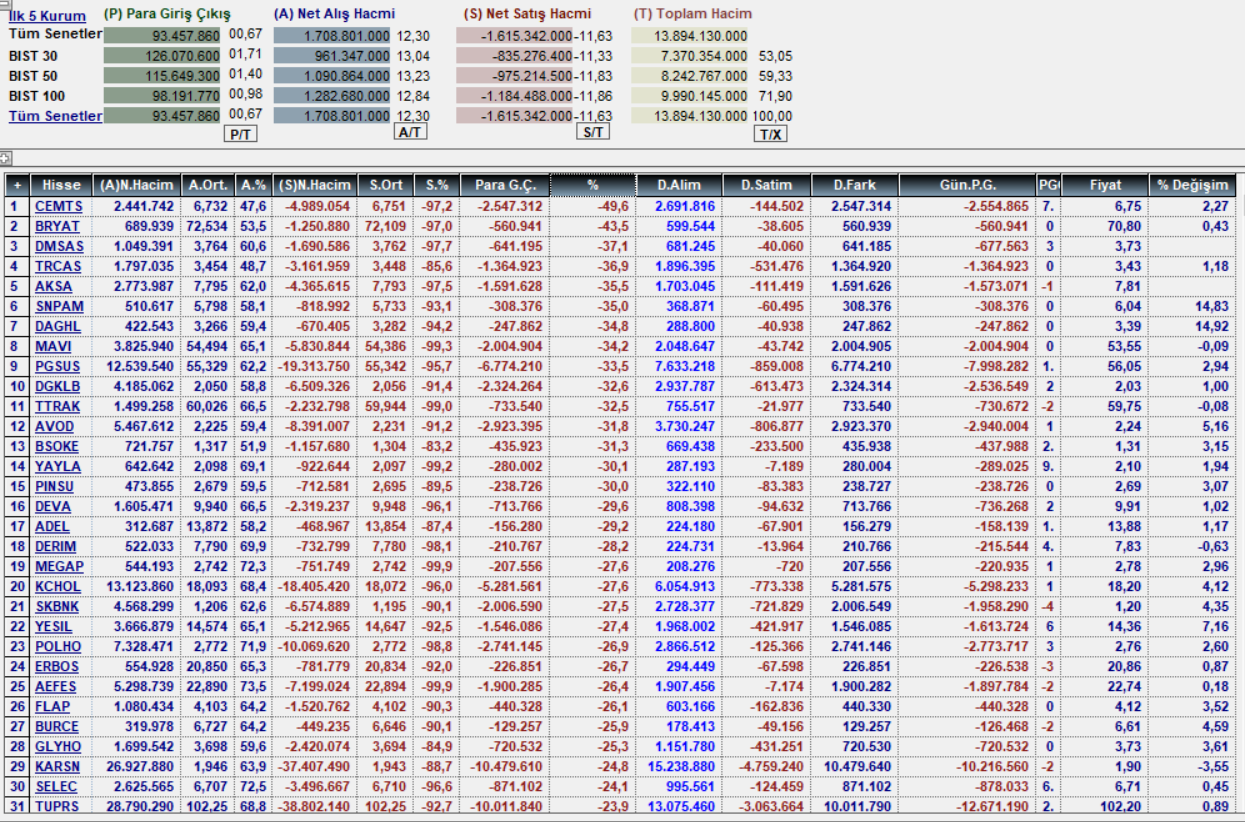This screenshot has height=822, width=1245.
Task: Open the İlk 5 Kurum link
Action: pyautogui.click(x=47, y=16)
